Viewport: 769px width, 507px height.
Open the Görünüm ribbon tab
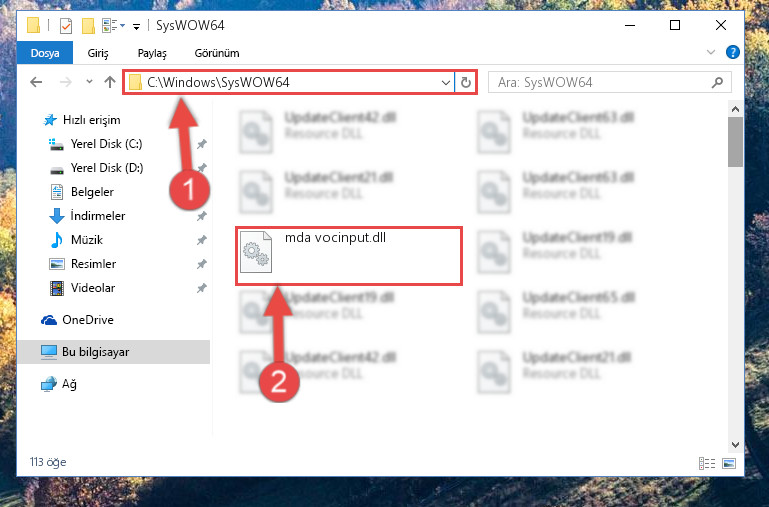point(217,53)
